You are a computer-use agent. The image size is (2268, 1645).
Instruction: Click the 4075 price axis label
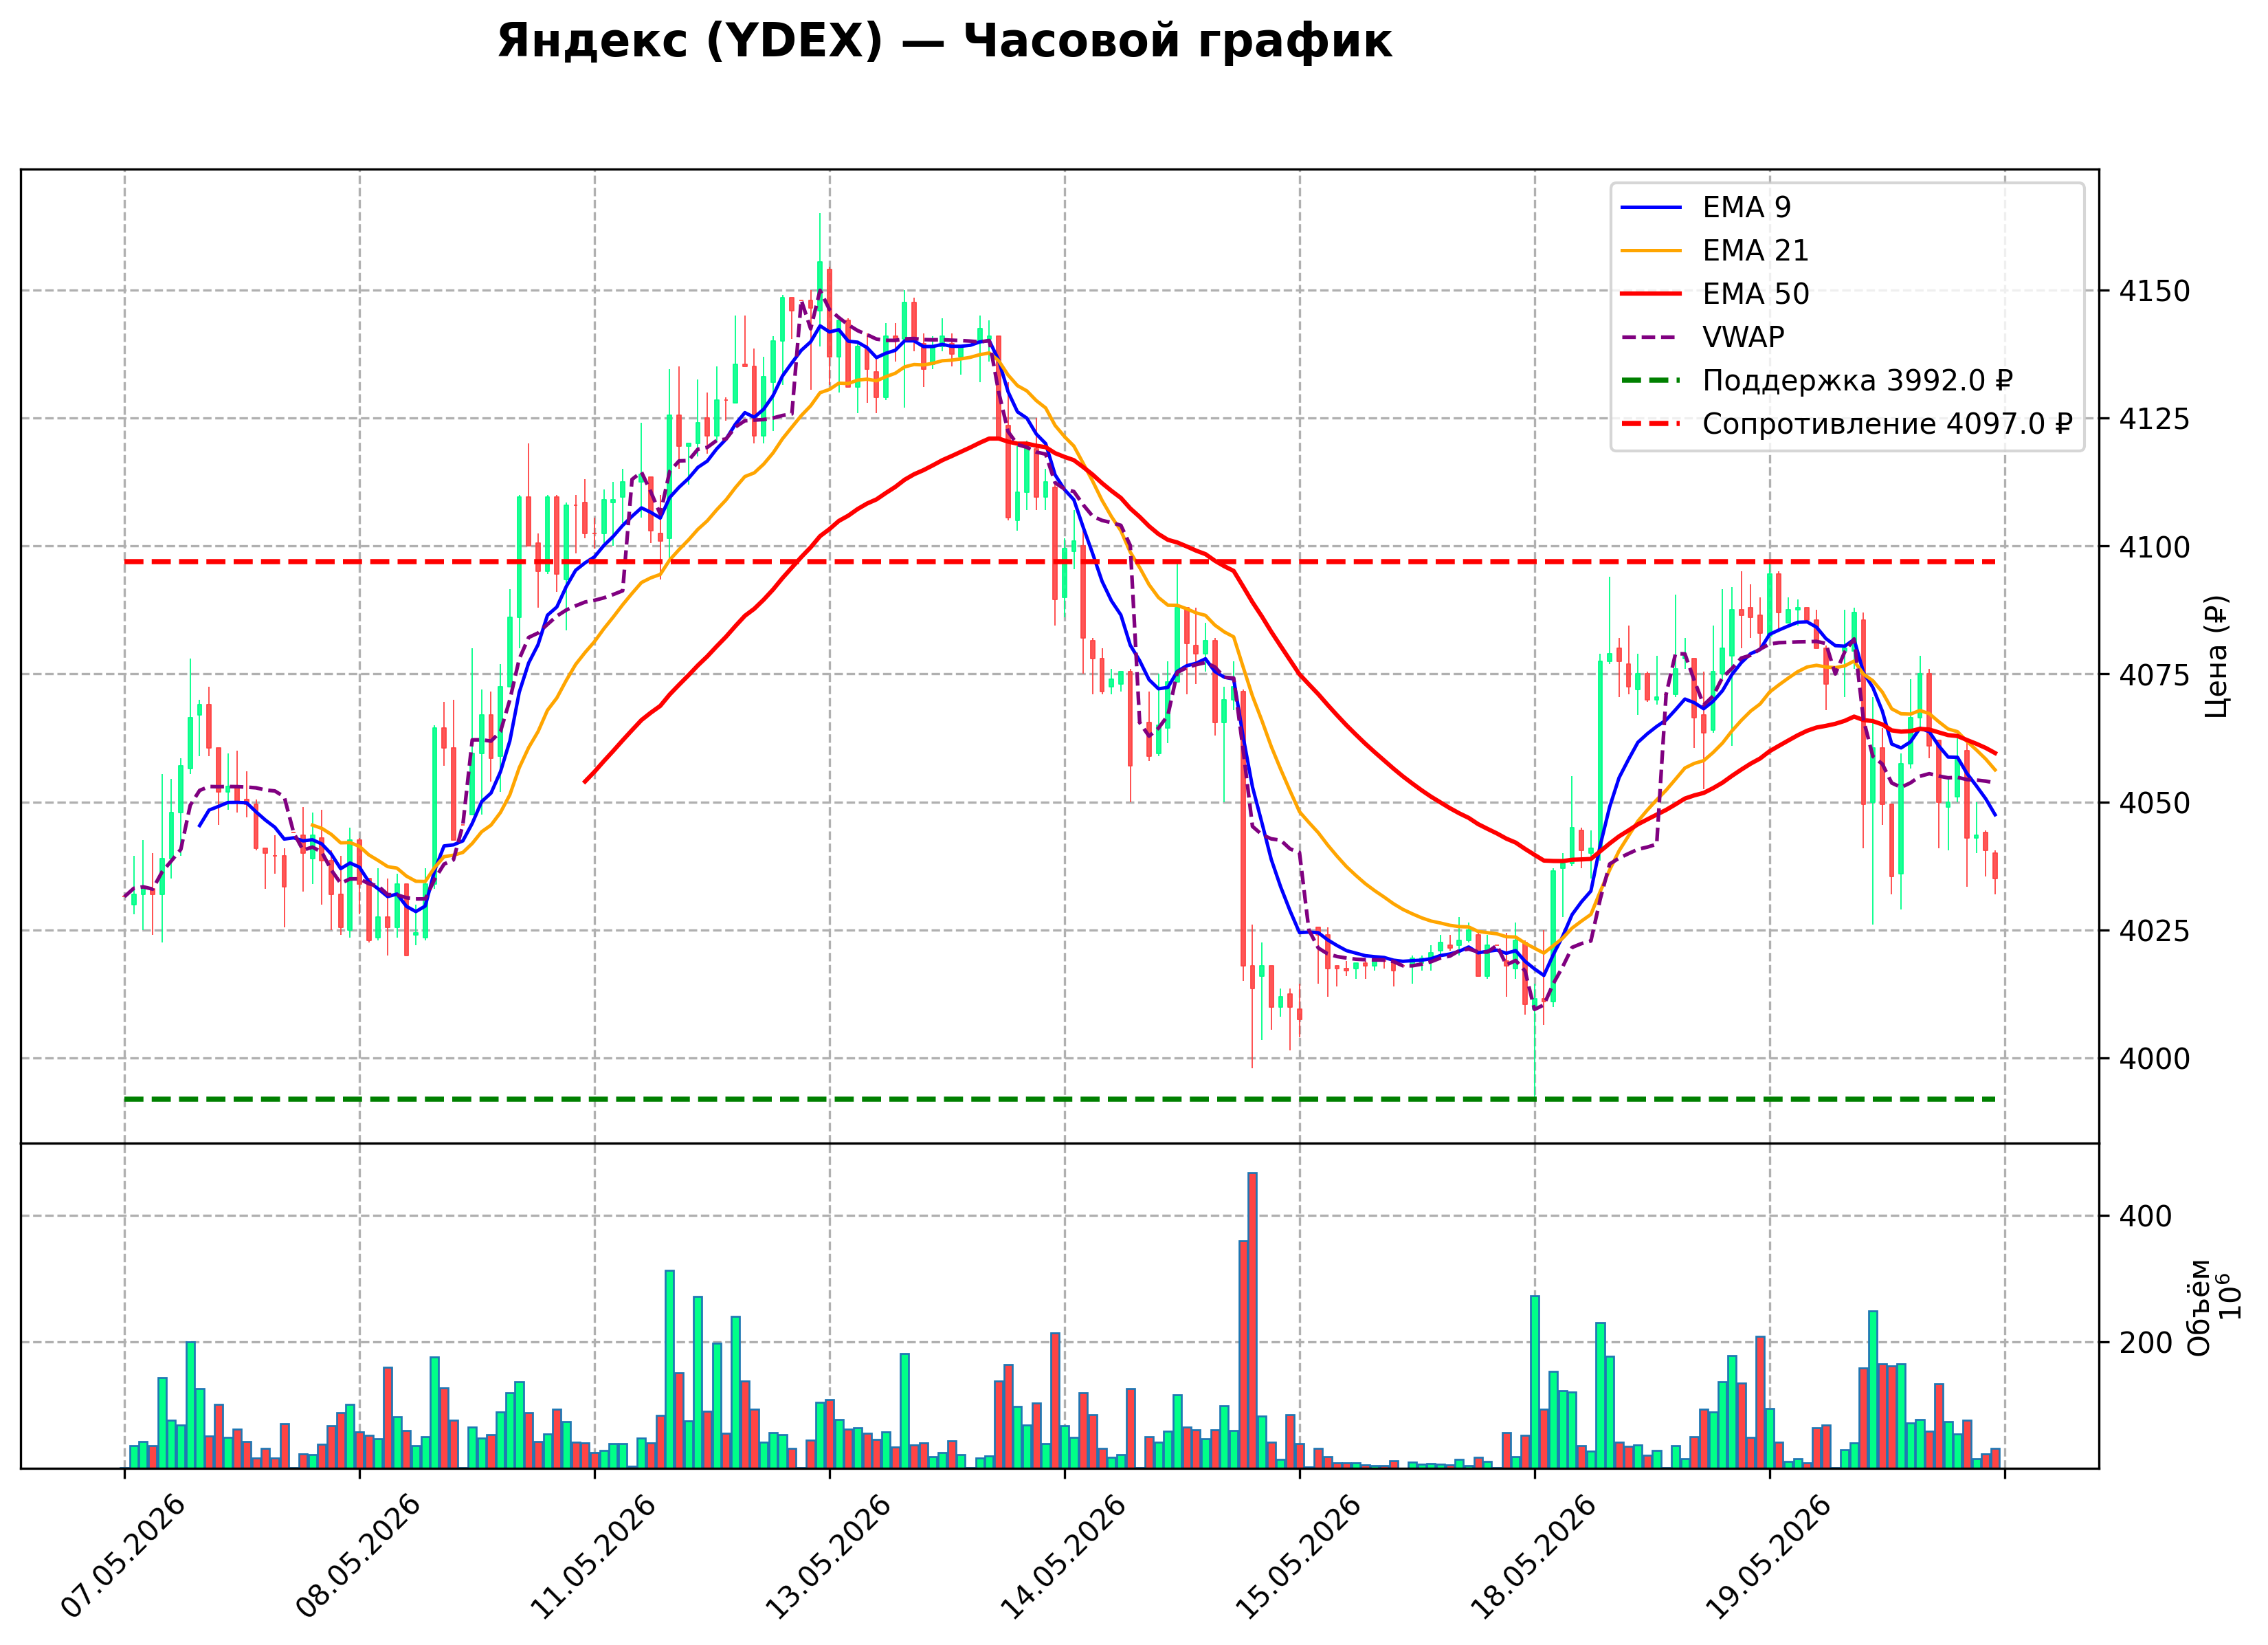2155,675
